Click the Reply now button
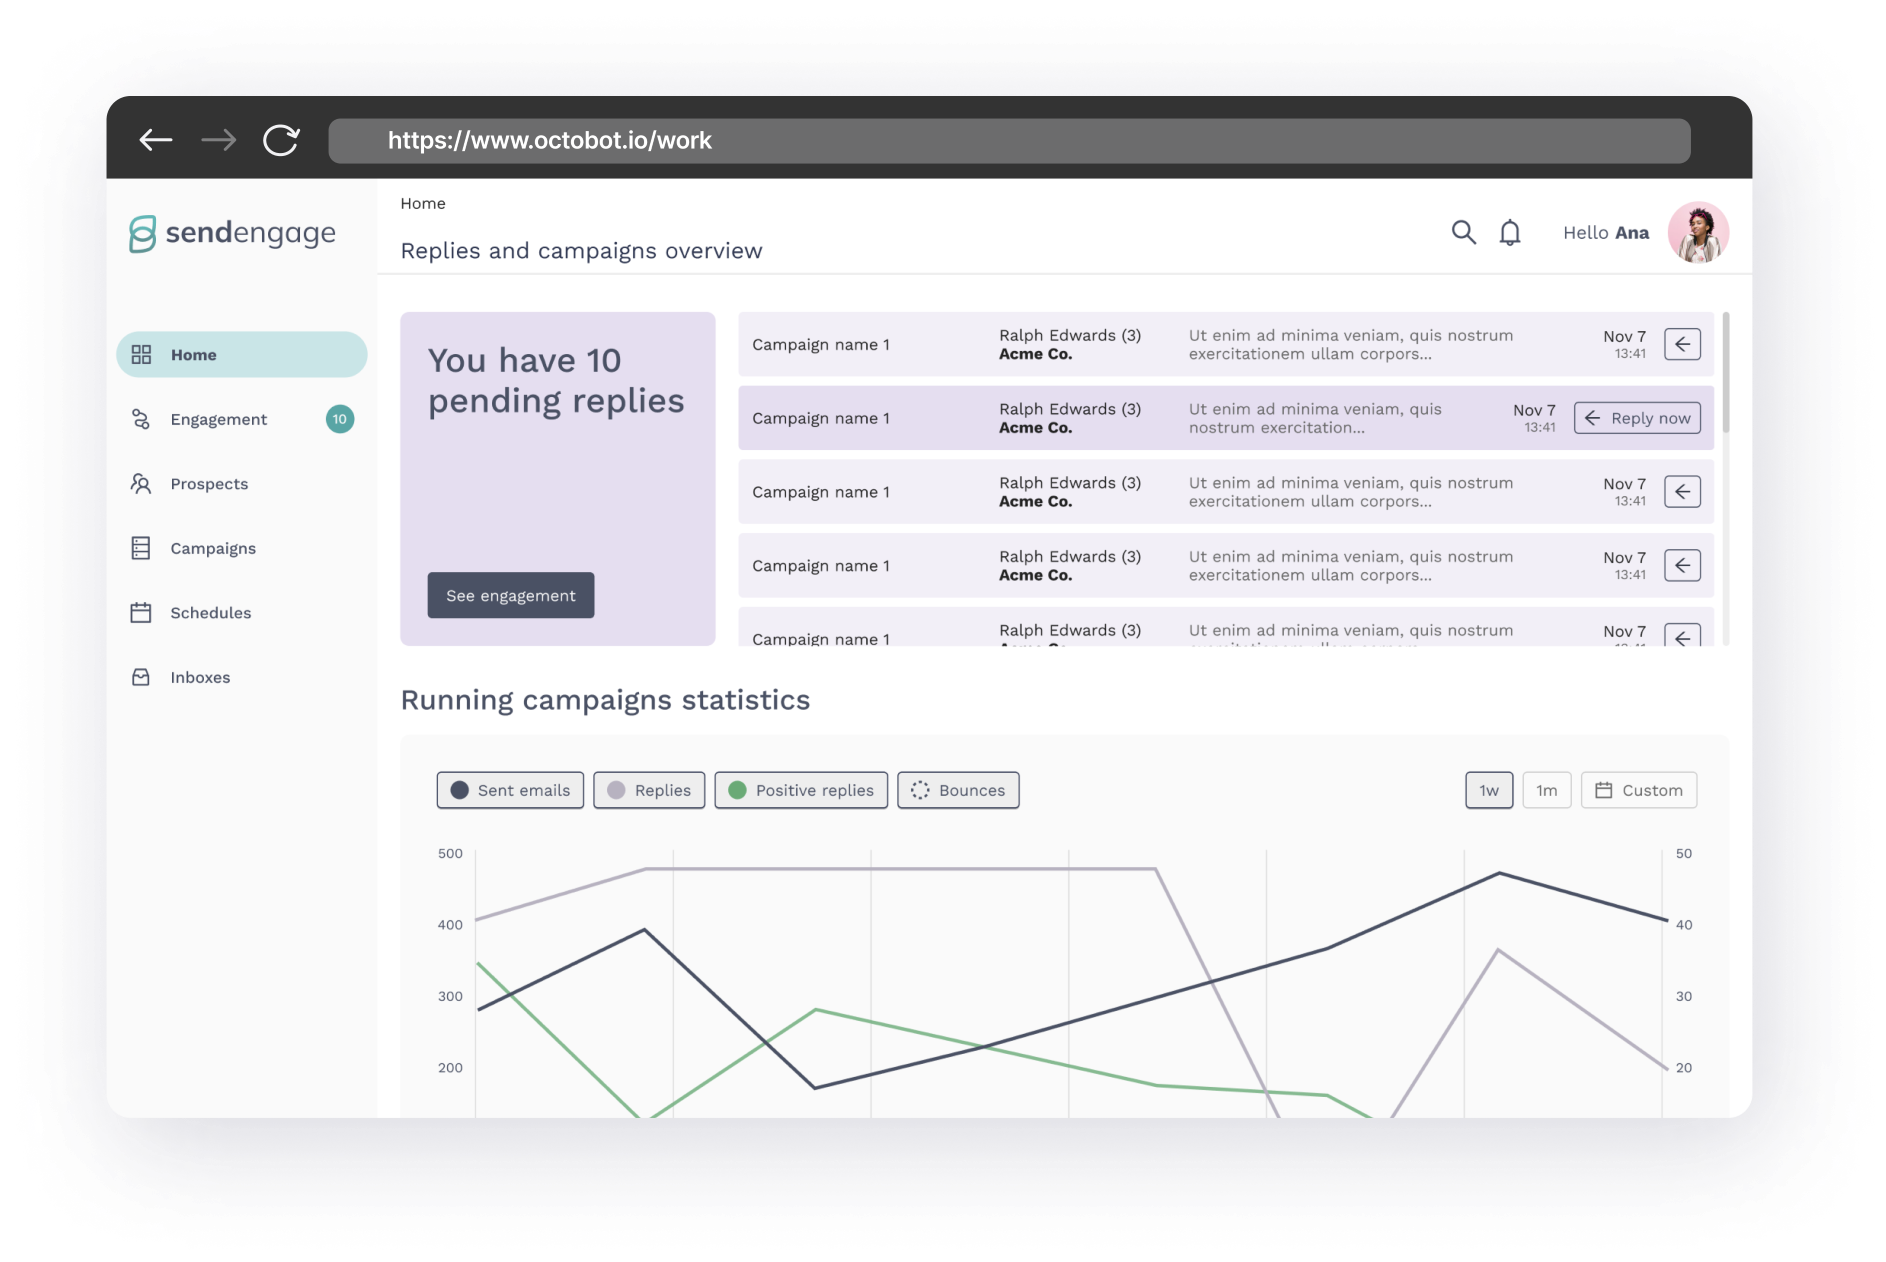The height and width of the screenshot is (1262, 1886). (x=1637, y=418)
